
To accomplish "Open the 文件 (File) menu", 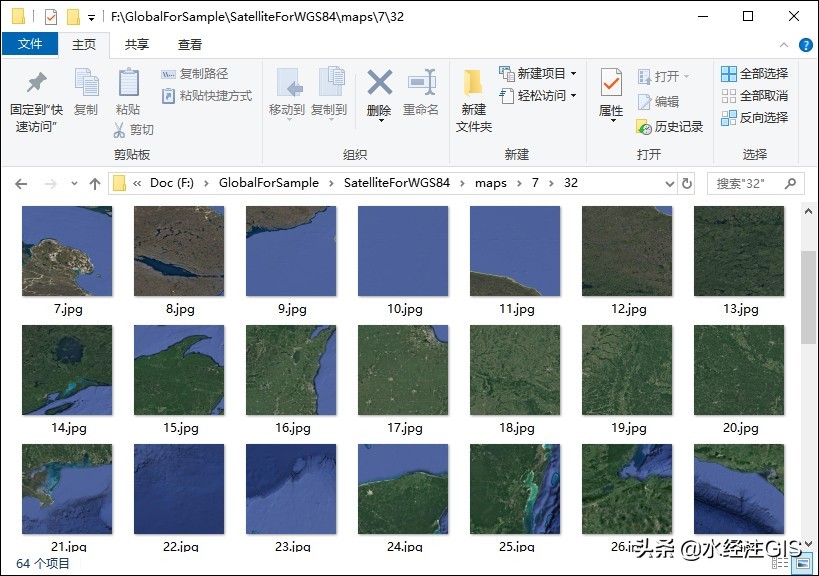I will coord(30,44).
